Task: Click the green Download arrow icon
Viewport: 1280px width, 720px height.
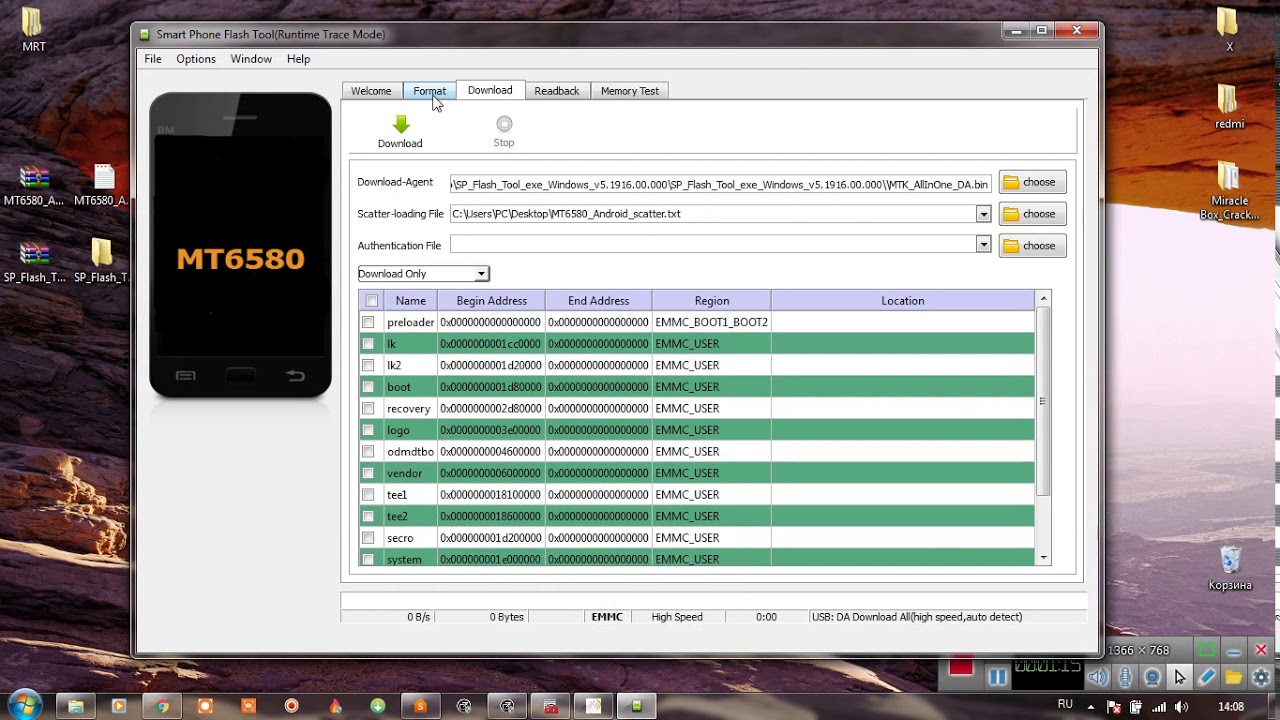Action: (x=401, y=124)
